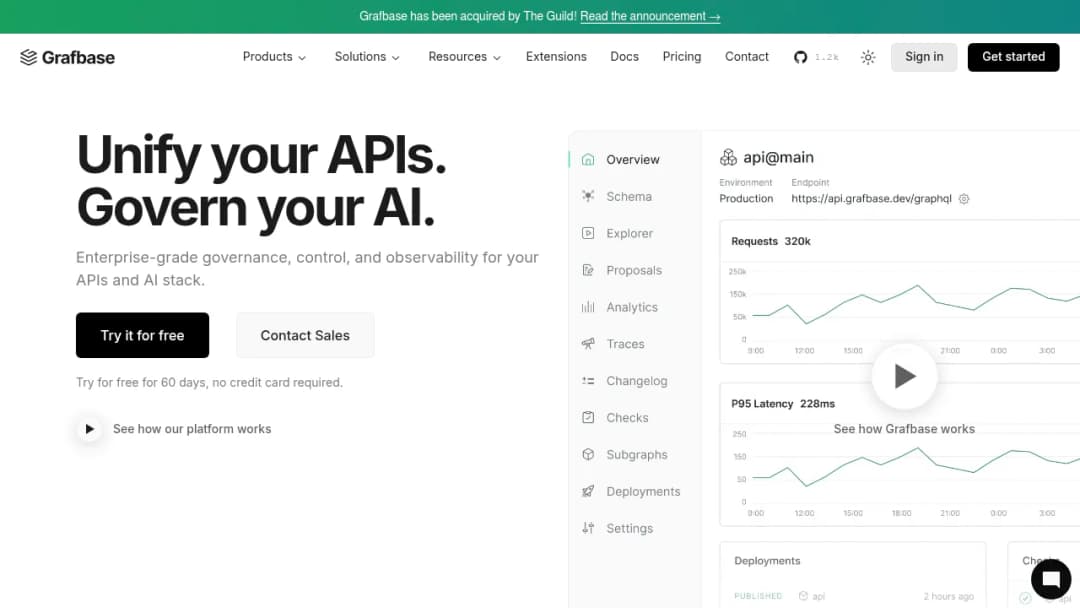
Task: Click the Requests 320k chart heading
Action: (x=771, y=241)
